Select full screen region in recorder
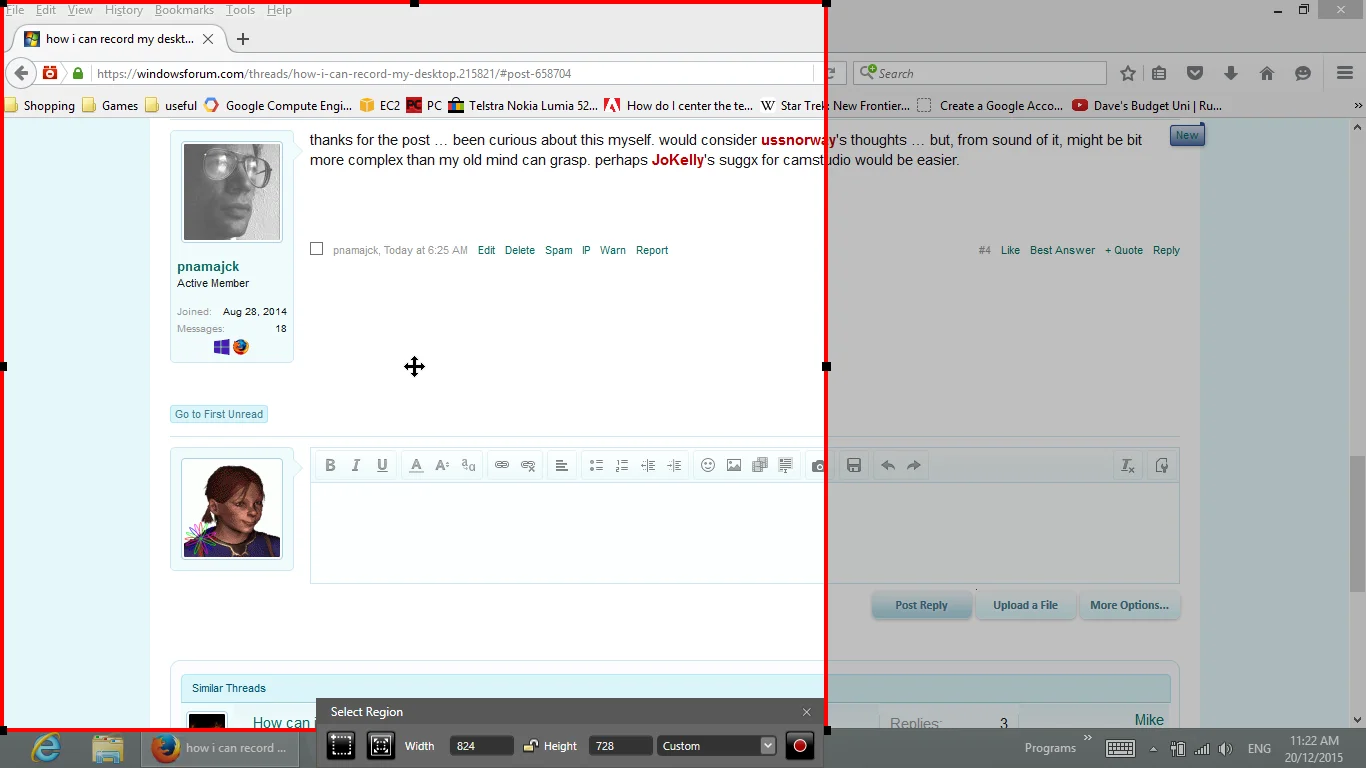 tap(381, 746)
